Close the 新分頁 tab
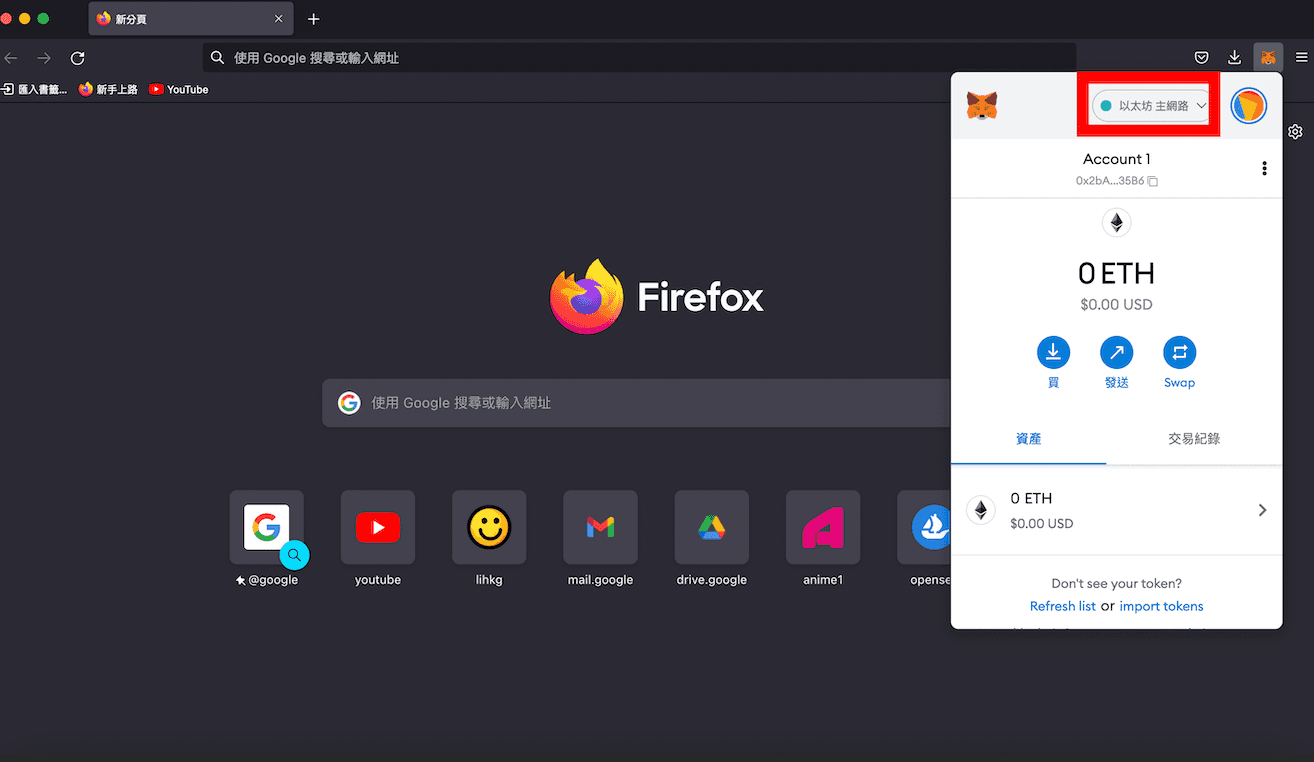Image resolution: width=1314 pixels, height=762 pixels. coord(279,19)
